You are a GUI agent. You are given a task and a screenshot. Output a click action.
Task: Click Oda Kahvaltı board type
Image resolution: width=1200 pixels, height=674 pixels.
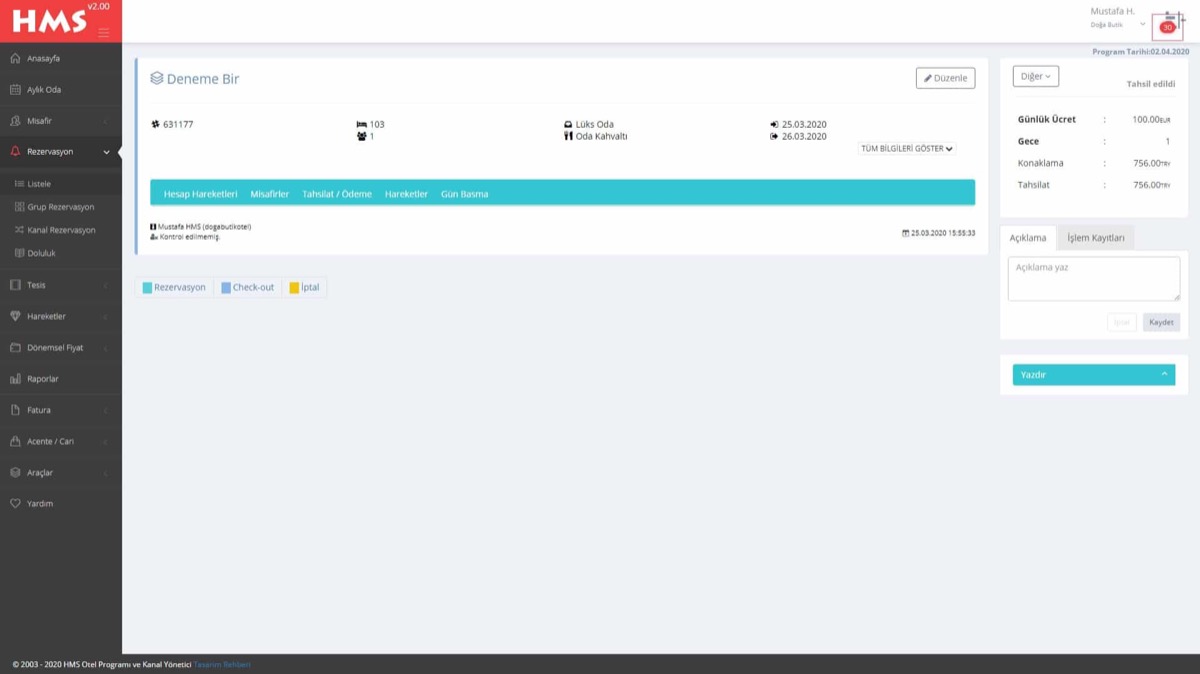coord(601,136)
